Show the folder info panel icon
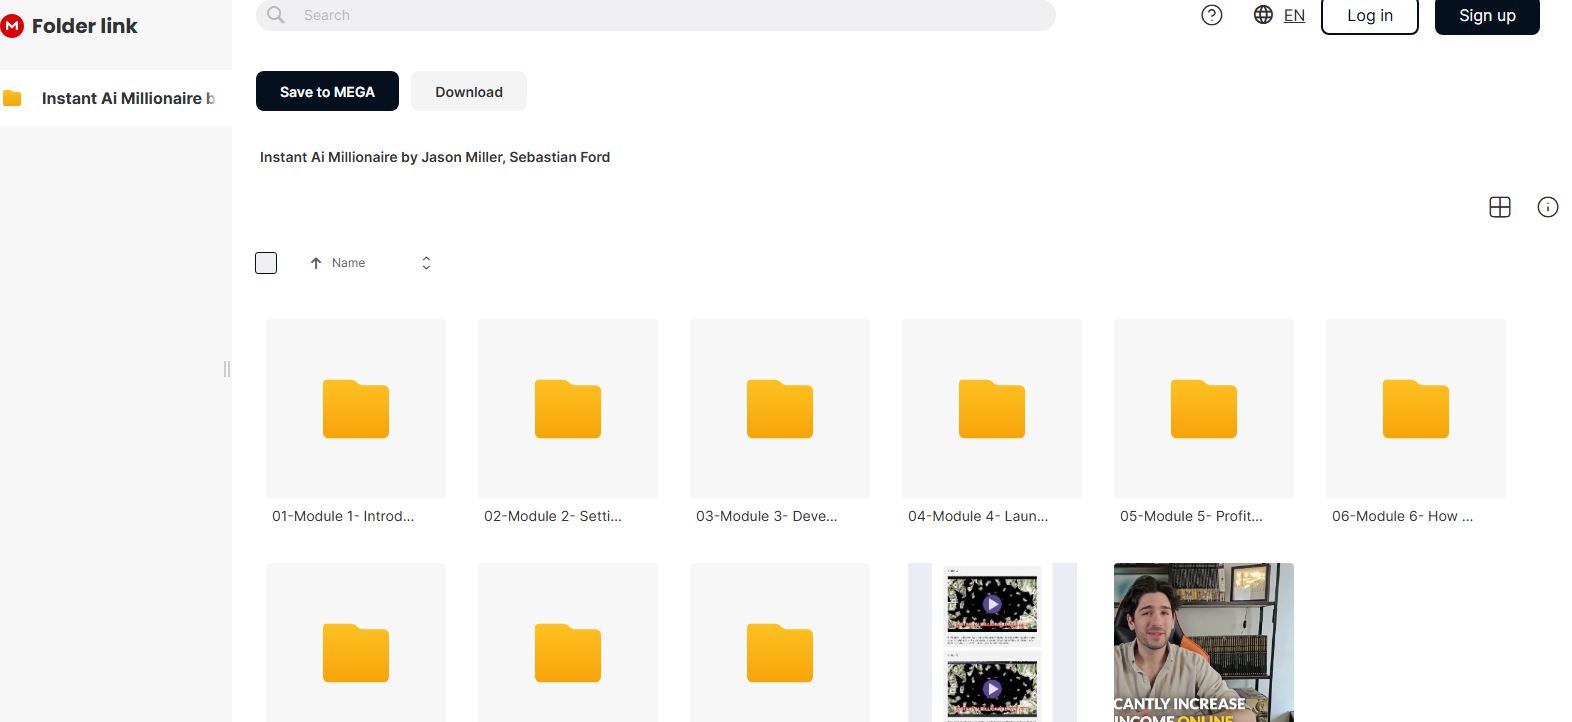The image size is (1572, 722). pos(1547,207)
